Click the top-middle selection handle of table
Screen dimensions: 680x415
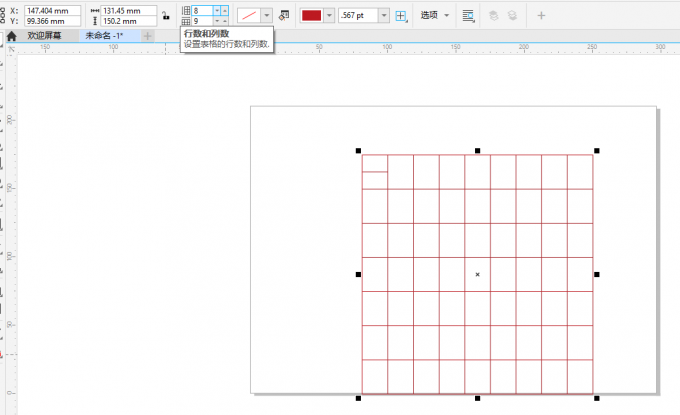click(x=477, y=150)
